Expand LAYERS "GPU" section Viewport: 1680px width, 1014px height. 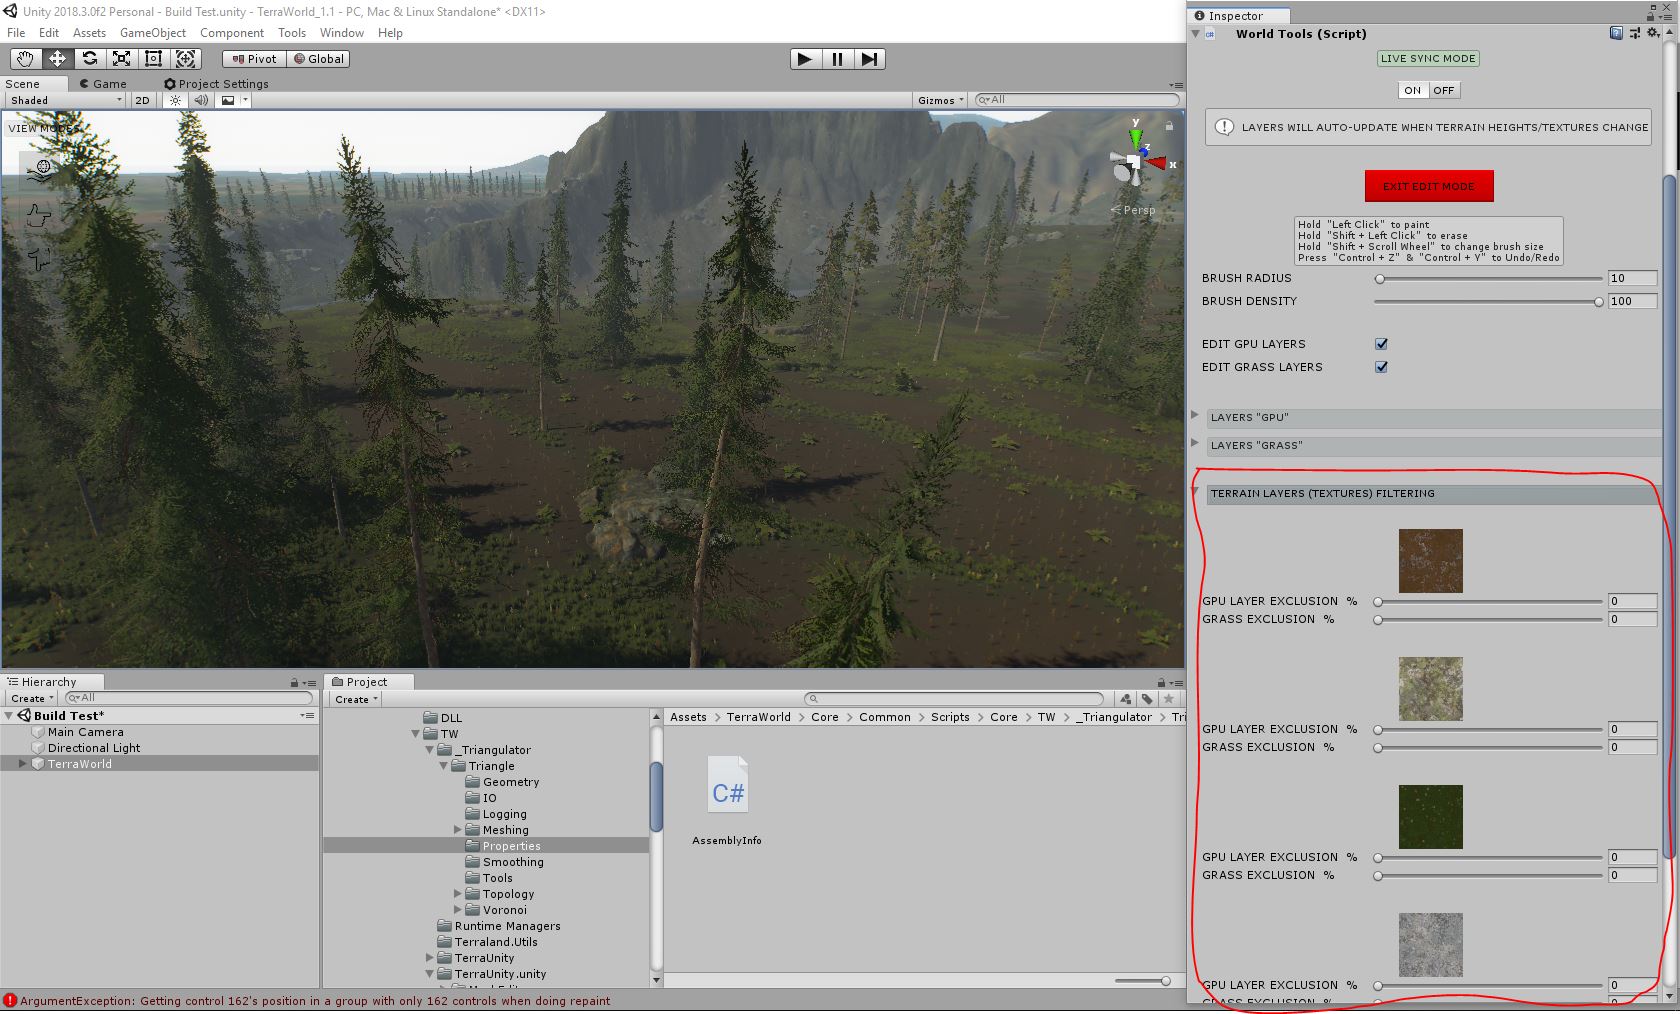(1195, 415)
